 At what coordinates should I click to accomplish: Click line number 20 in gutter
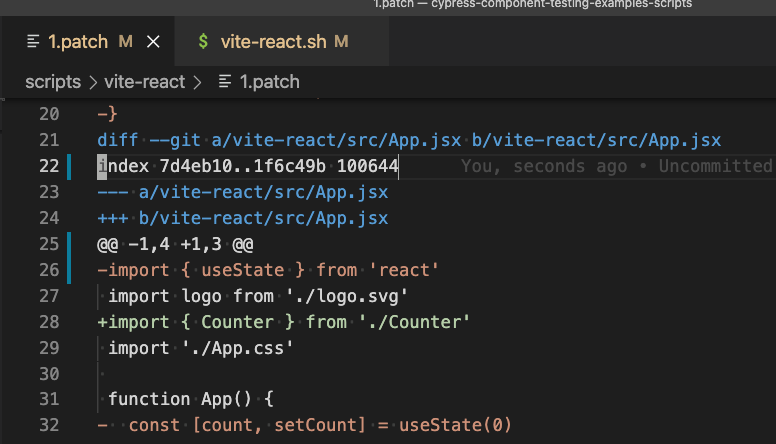49,114
